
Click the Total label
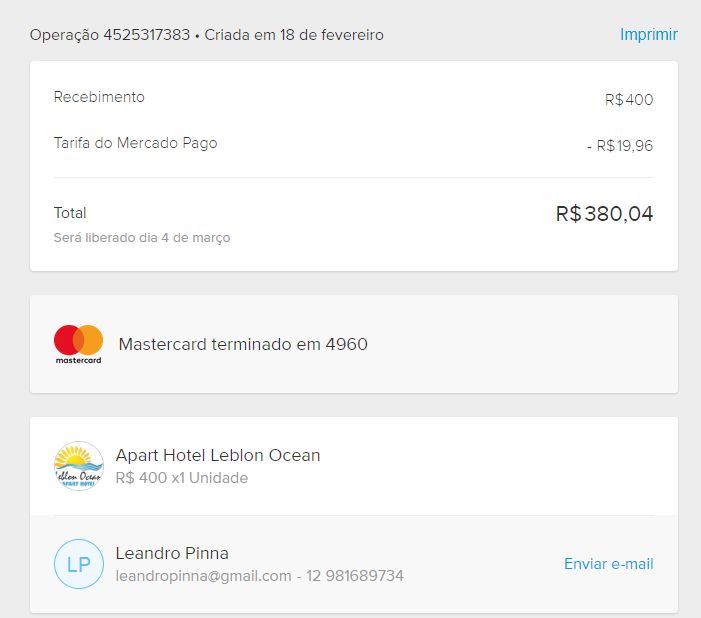pos(70,213)
